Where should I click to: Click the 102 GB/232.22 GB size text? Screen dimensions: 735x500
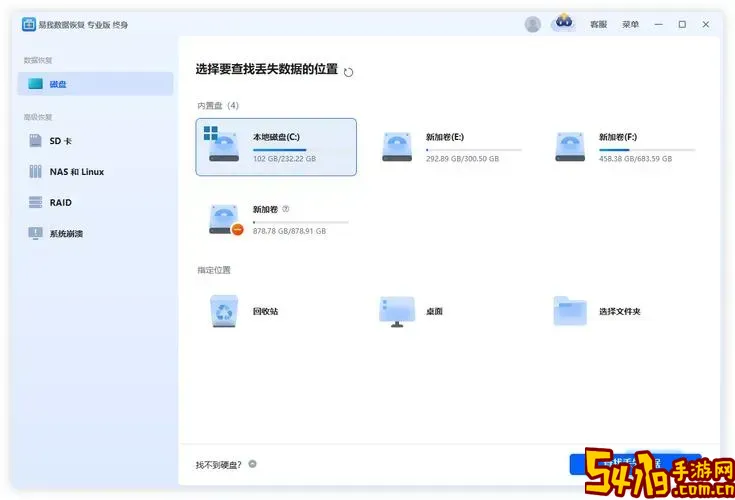point(285,159)
